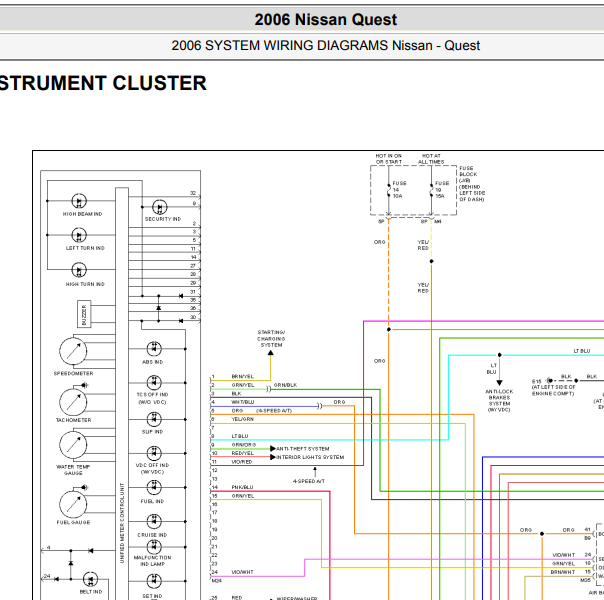The width and height of the screenshot is (604, 600).
Task: Click the '(4-SPEED A/T)' note at pin 5
Action: pyautogui.click(x=274, y=411)
